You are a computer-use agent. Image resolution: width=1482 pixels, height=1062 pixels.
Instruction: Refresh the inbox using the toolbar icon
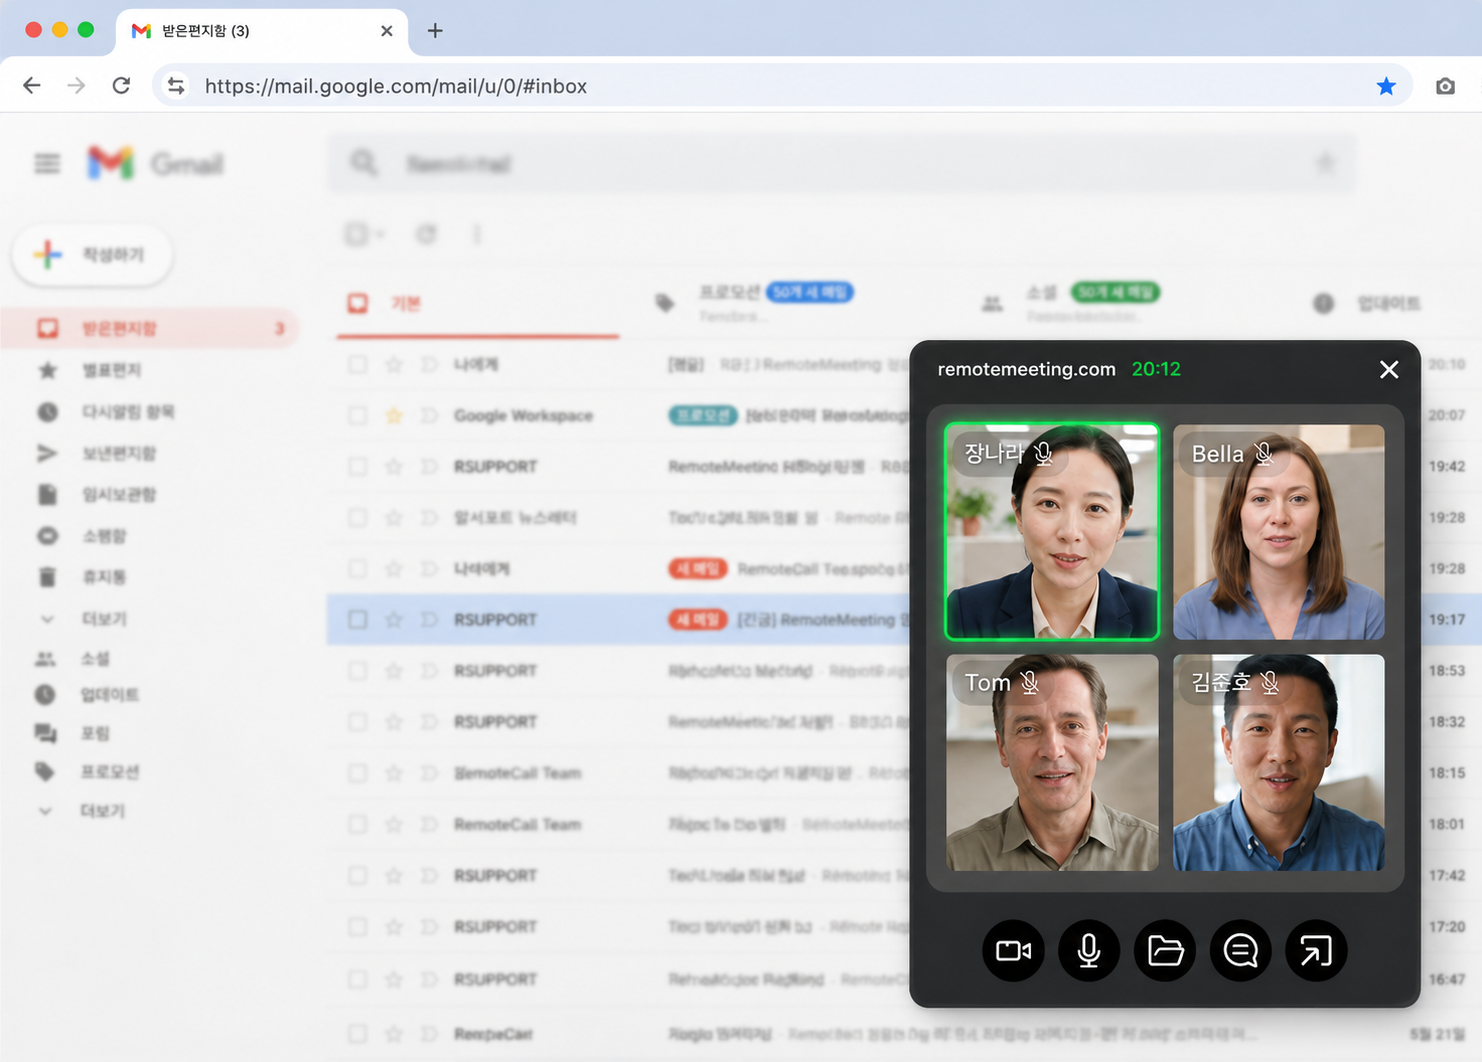426,234
